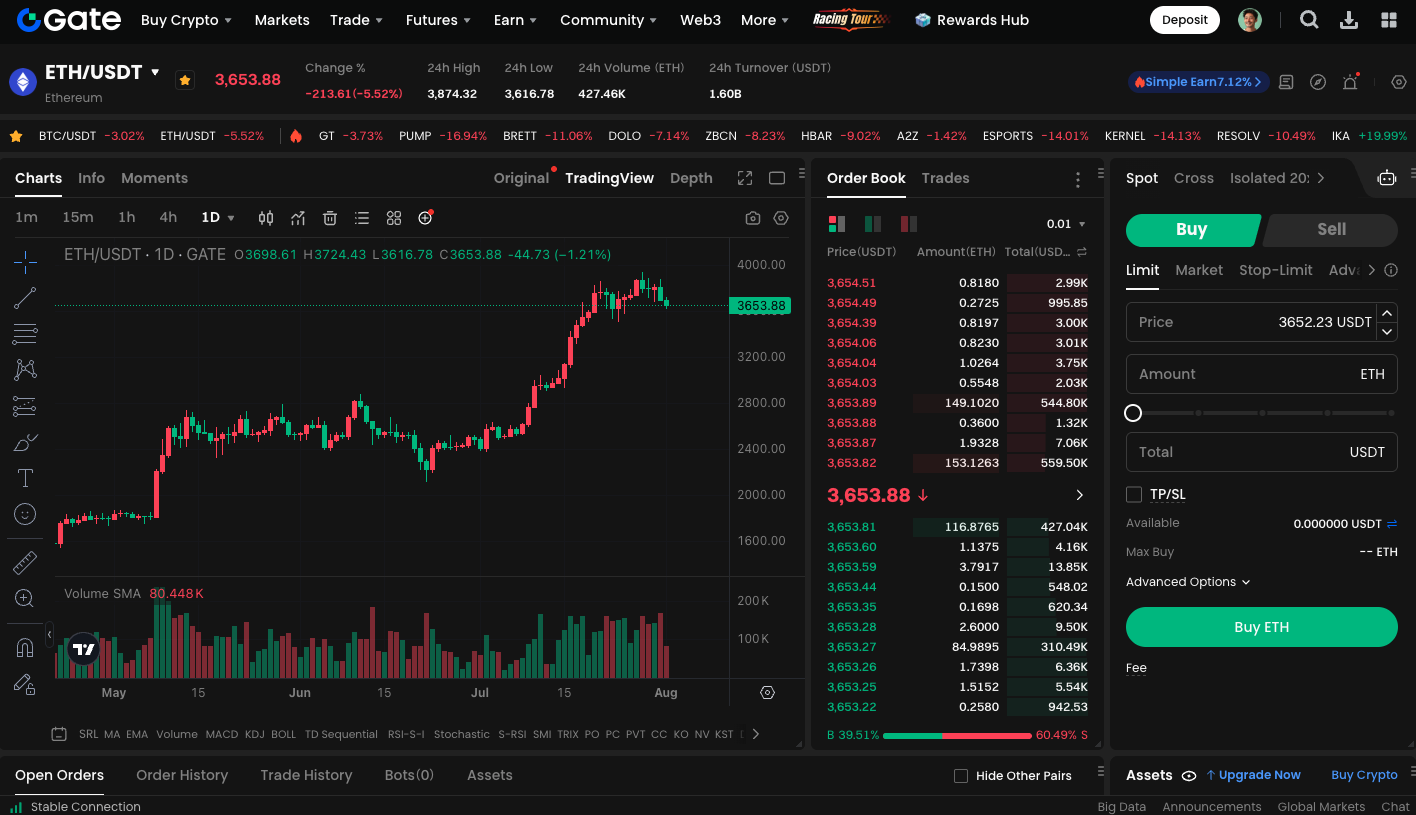Screen dimensions: 1416x815
Task: Click the Announcements footer link
Action: click(x=1211, y=807)
